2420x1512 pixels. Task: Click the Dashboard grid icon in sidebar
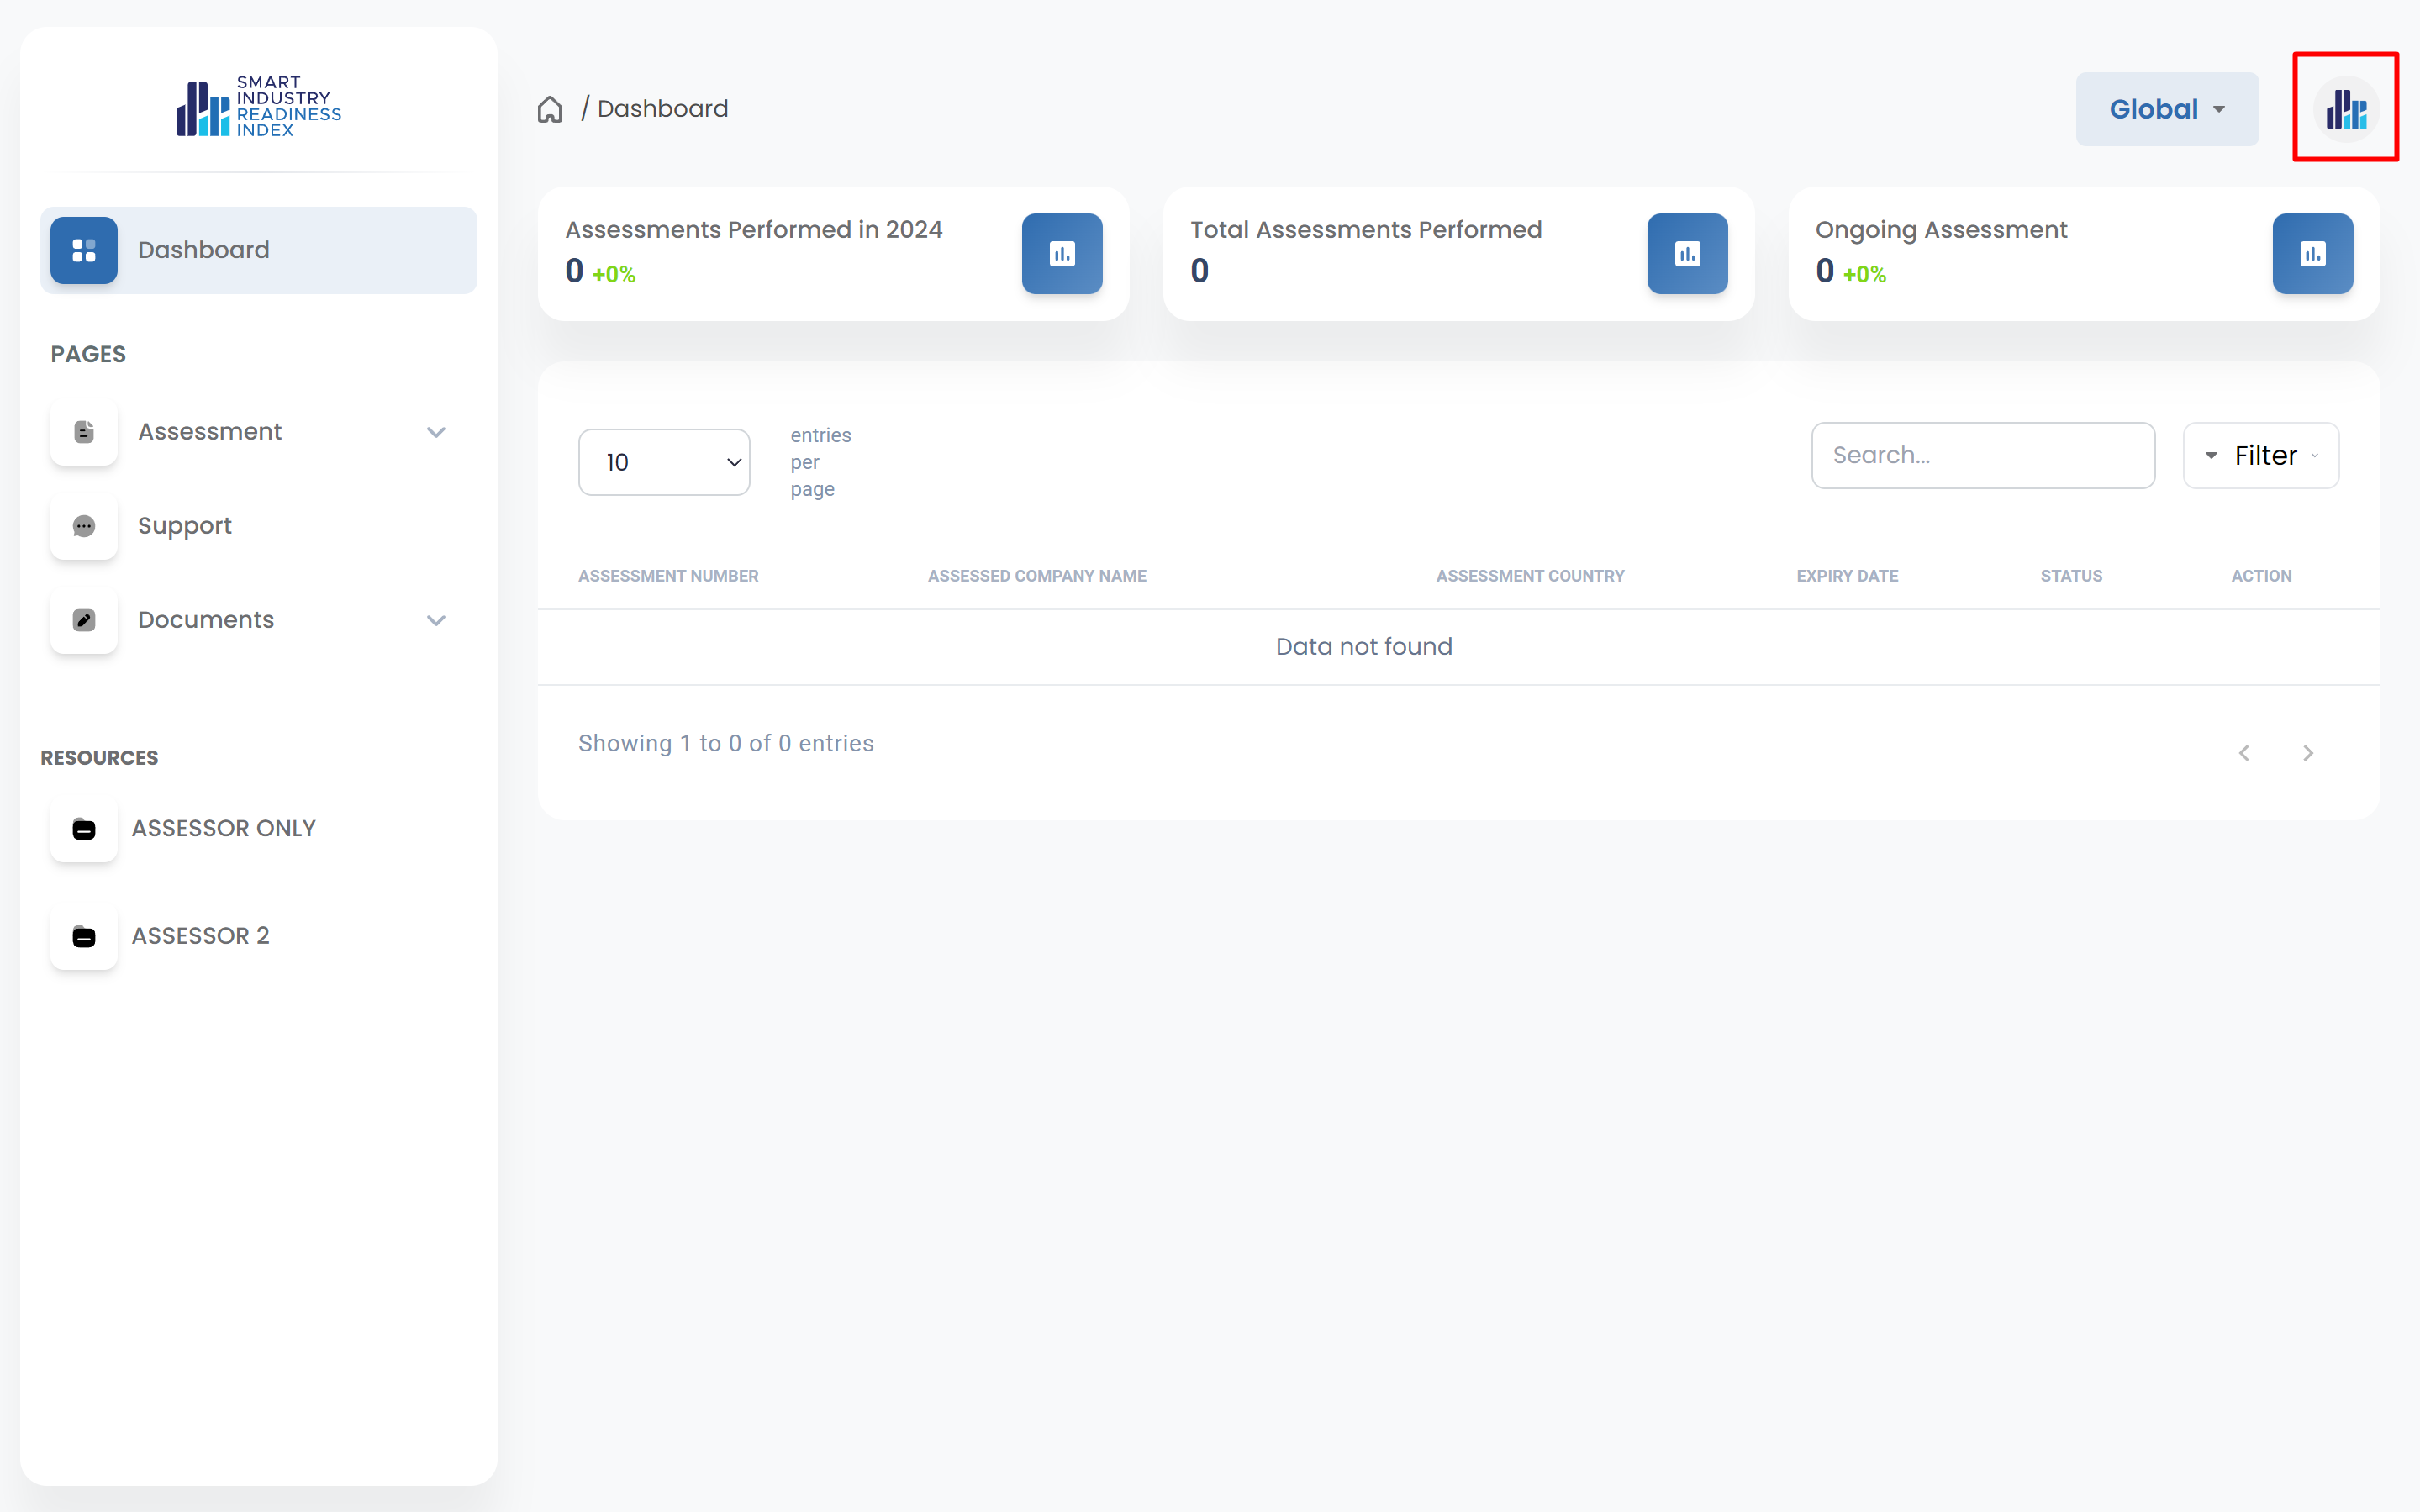click(x=84, y=250)
